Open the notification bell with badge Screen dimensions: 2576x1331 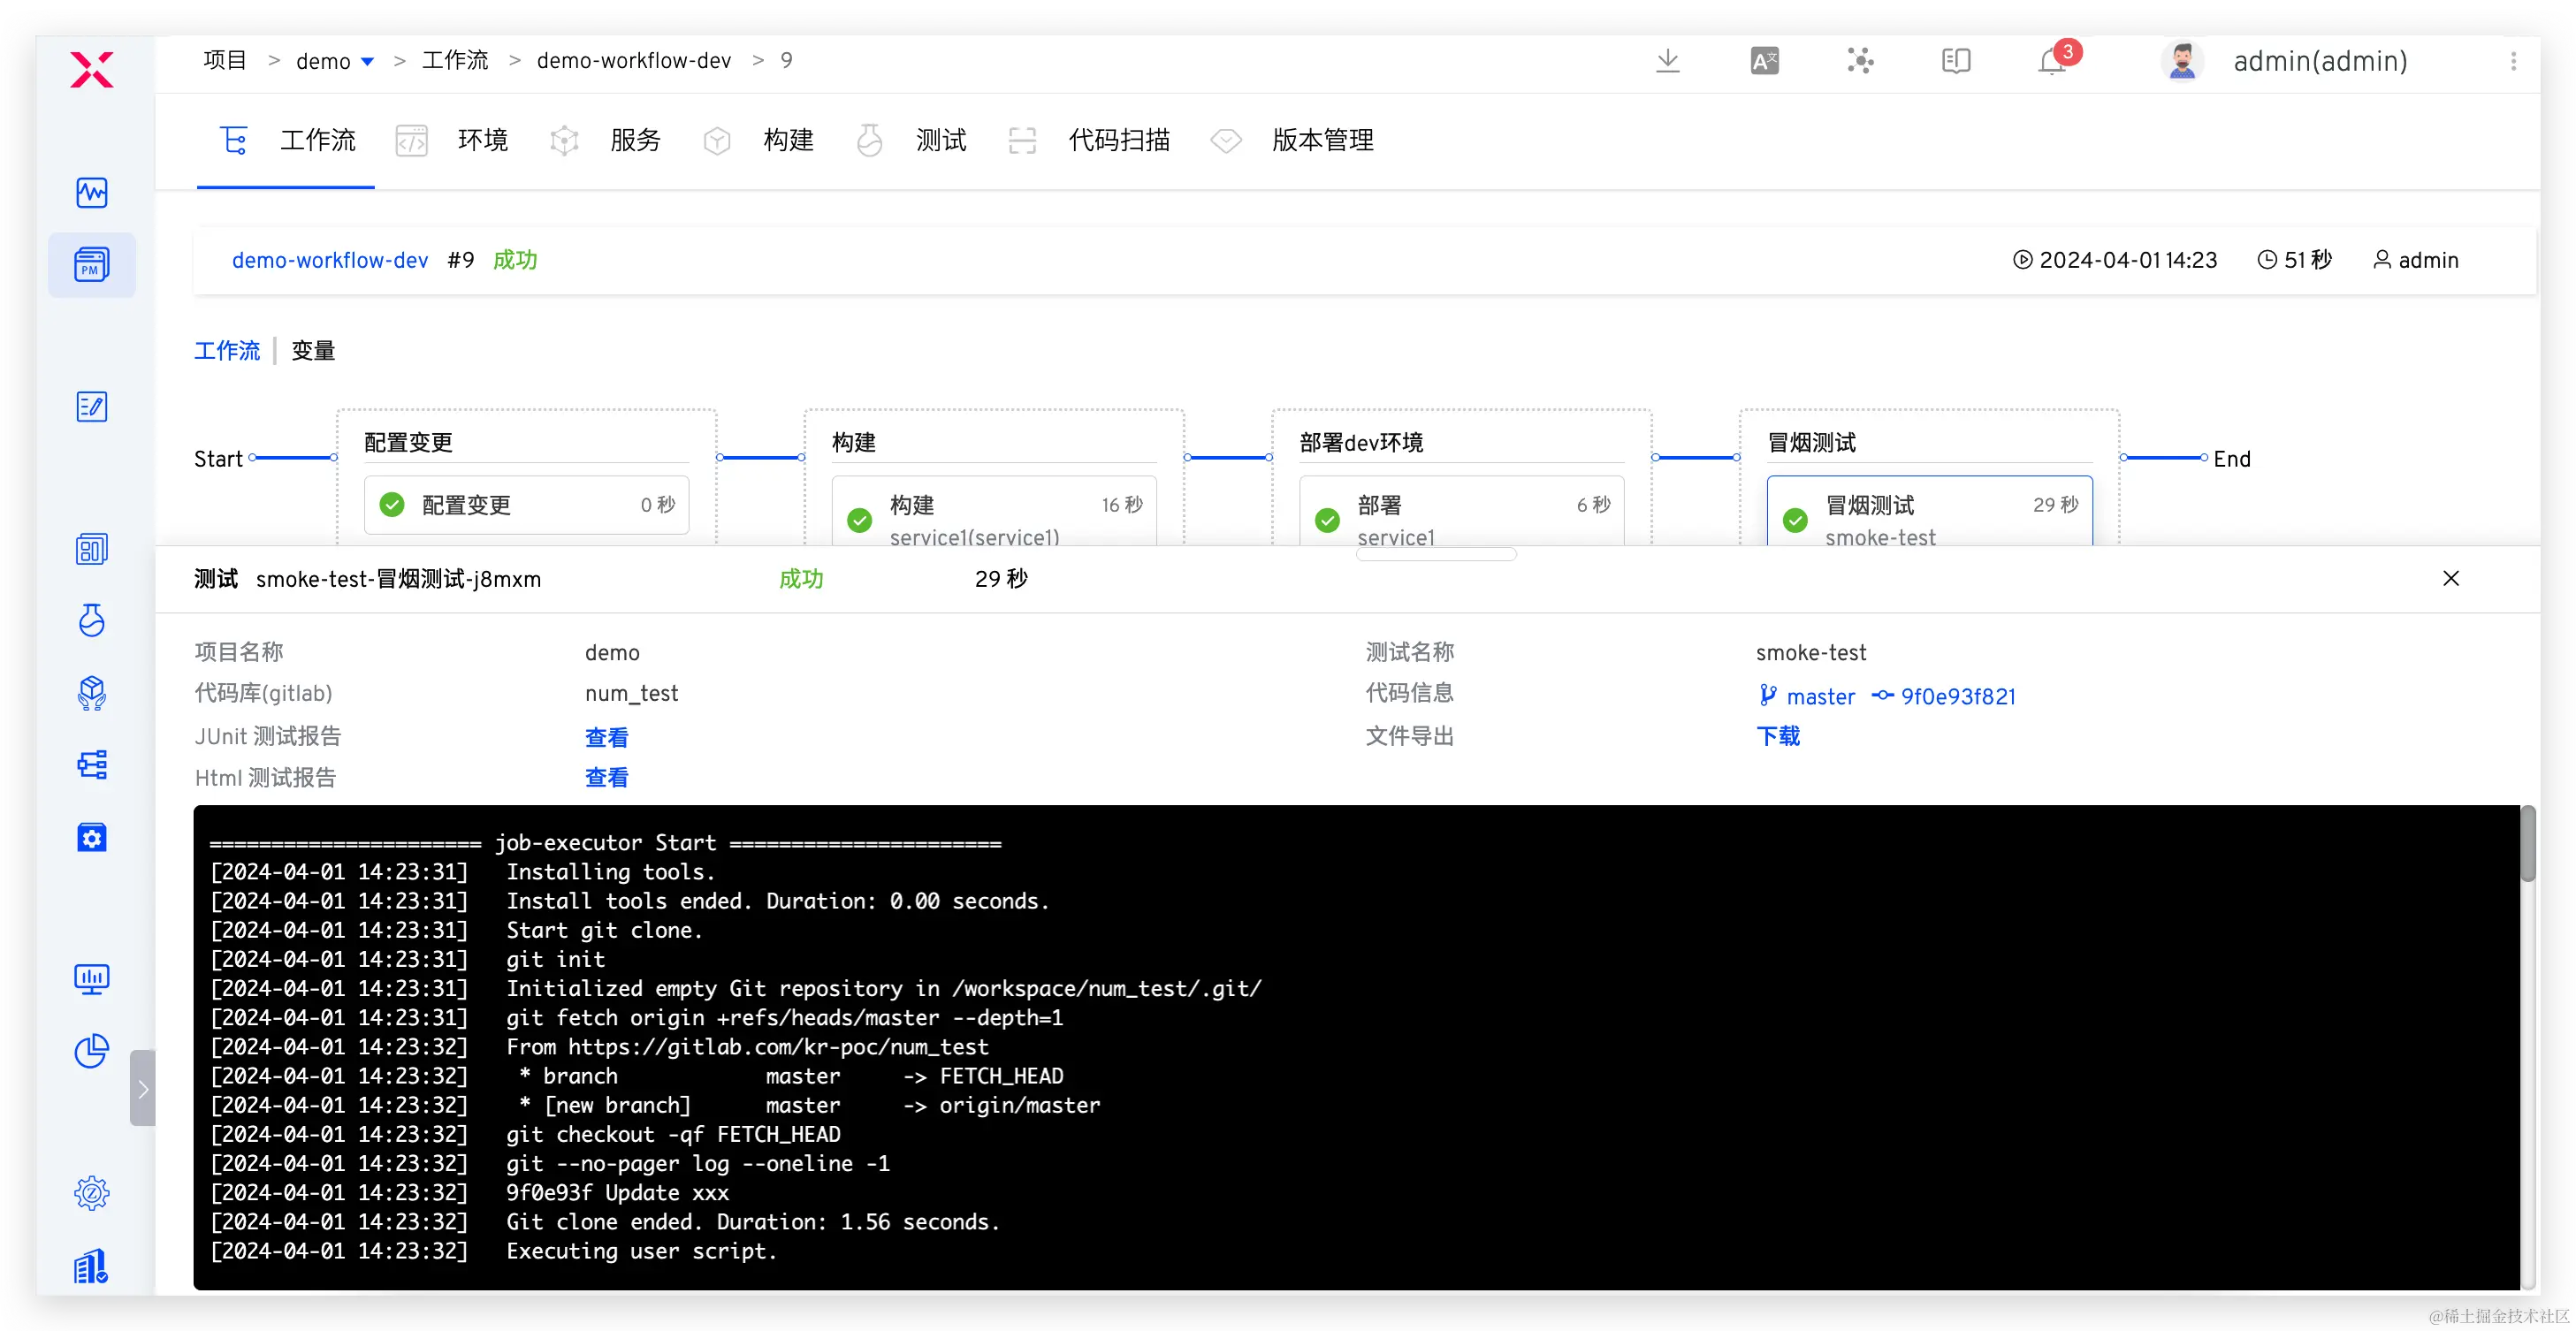(2053, 61)
